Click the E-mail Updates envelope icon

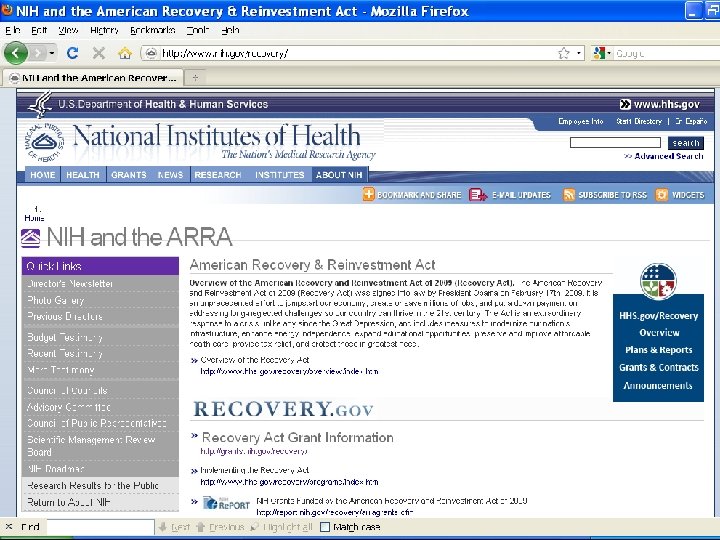[478, 195]
